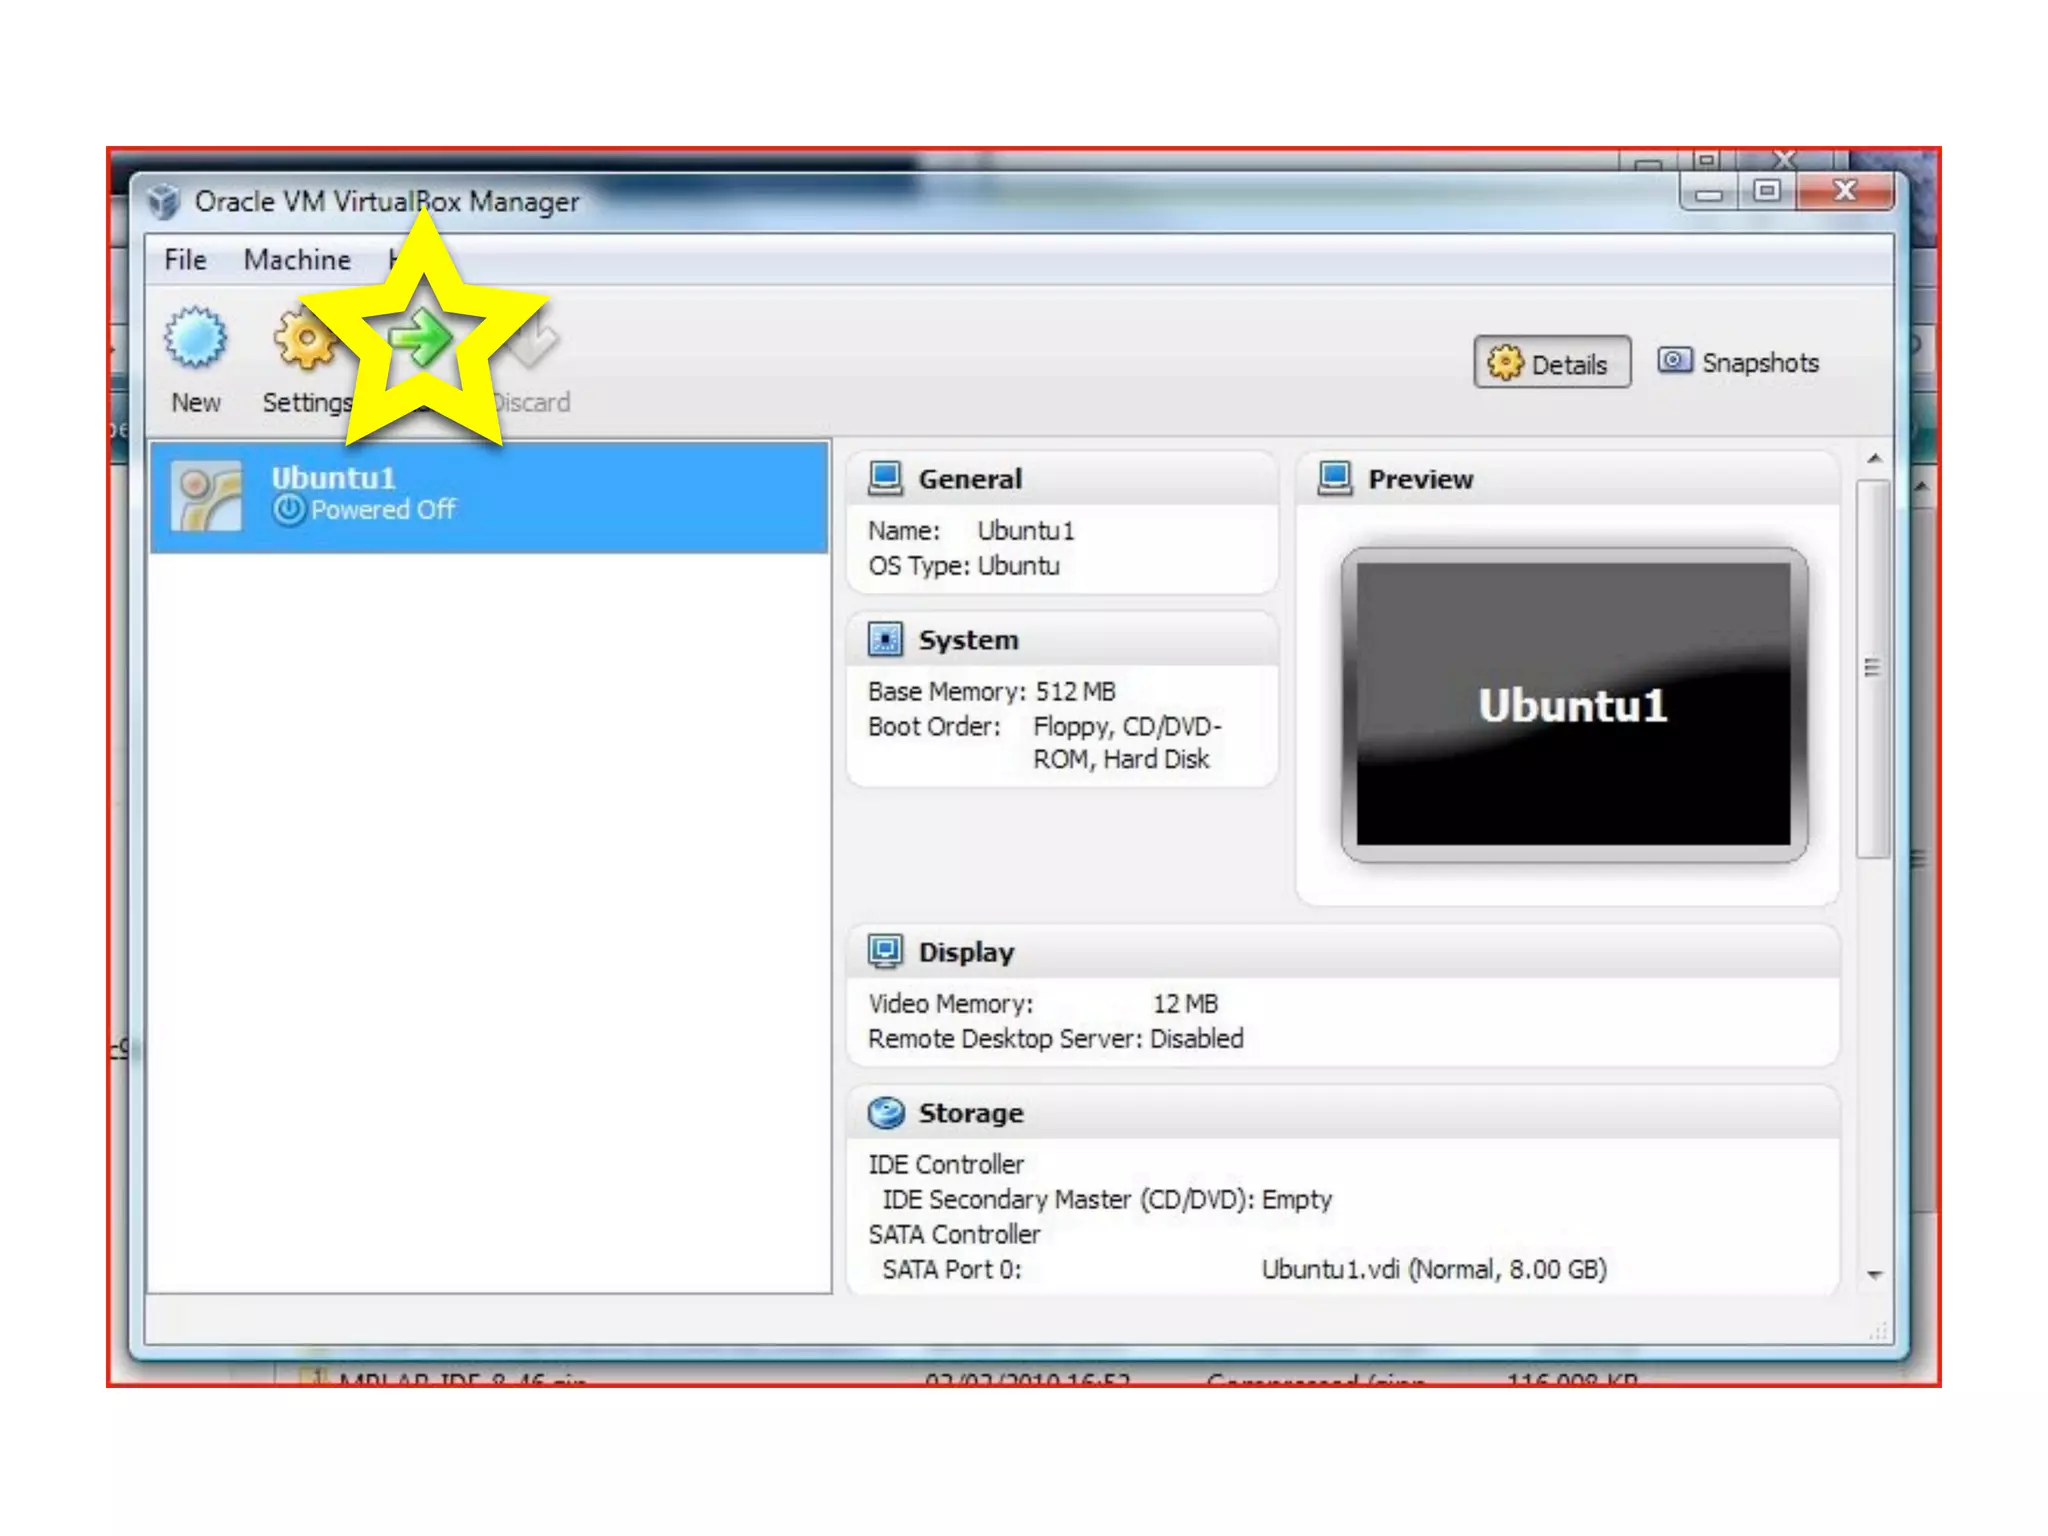Click the details pane scroll down arrow
This screenshot has width=2048, height=1536.
pyautogui.click(x=1875, y=1275)
